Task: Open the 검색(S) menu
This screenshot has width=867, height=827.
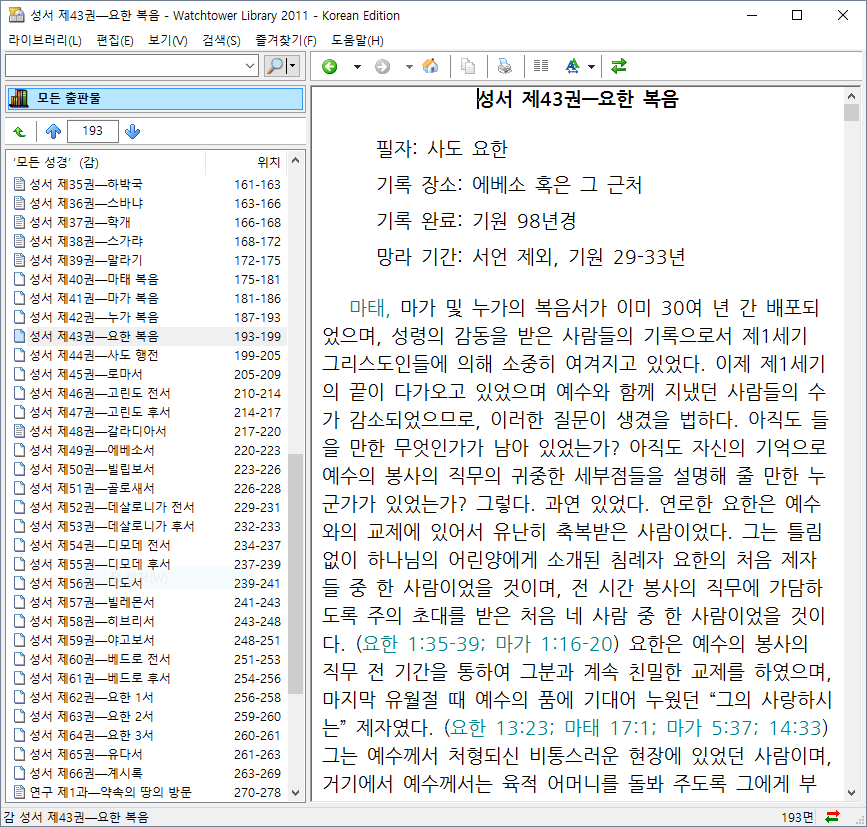Action: point(221,40)
